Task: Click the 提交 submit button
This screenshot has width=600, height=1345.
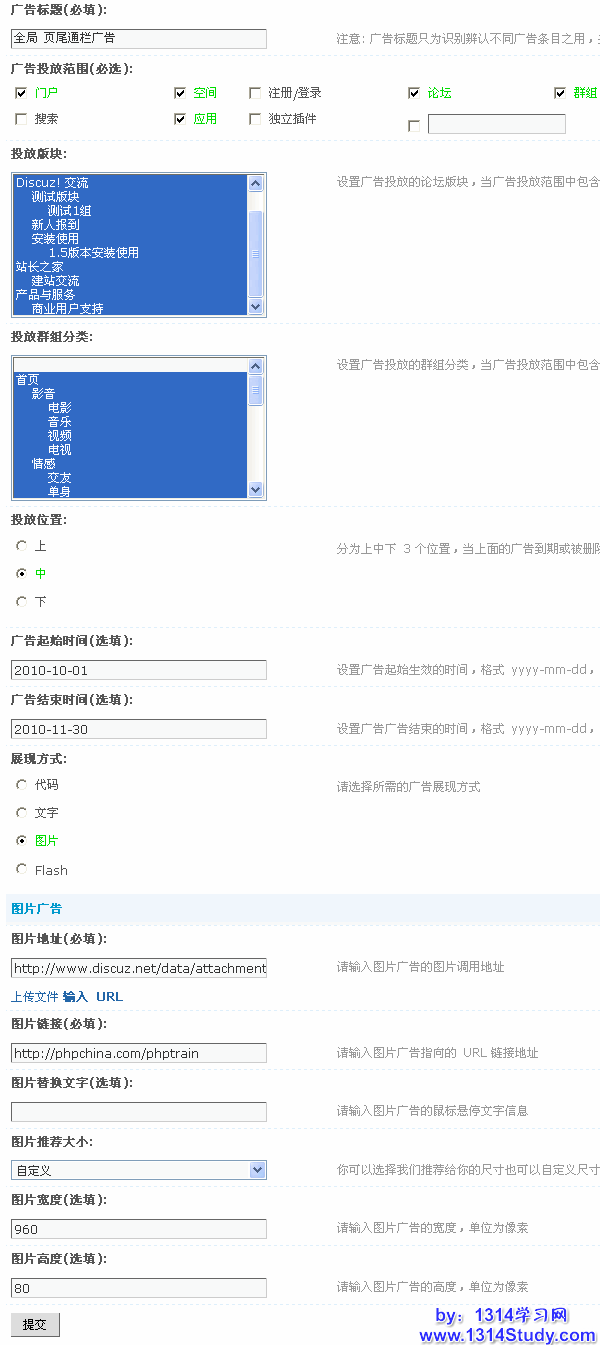Action: click(x=35, y=1324)
